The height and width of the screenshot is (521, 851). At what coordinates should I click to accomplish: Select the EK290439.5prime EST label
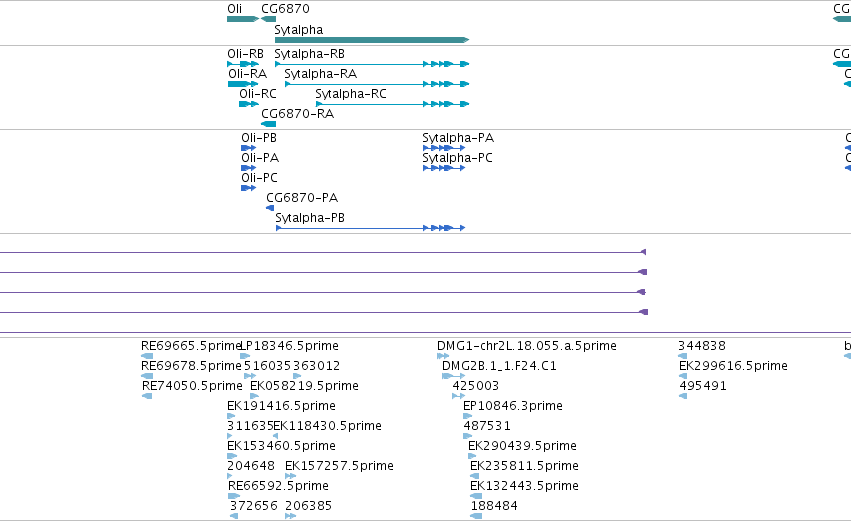coord(523,447)
